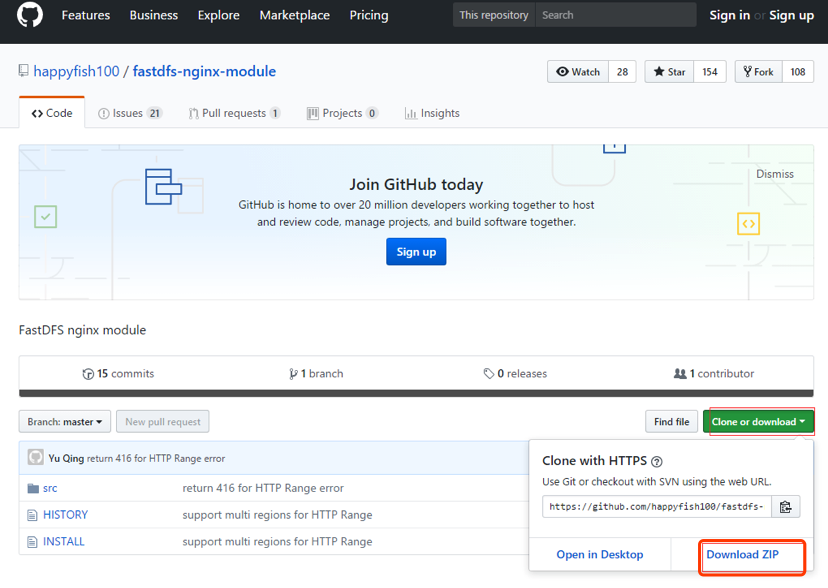Open INSTALL row commit message link

(x=277, y=542)
